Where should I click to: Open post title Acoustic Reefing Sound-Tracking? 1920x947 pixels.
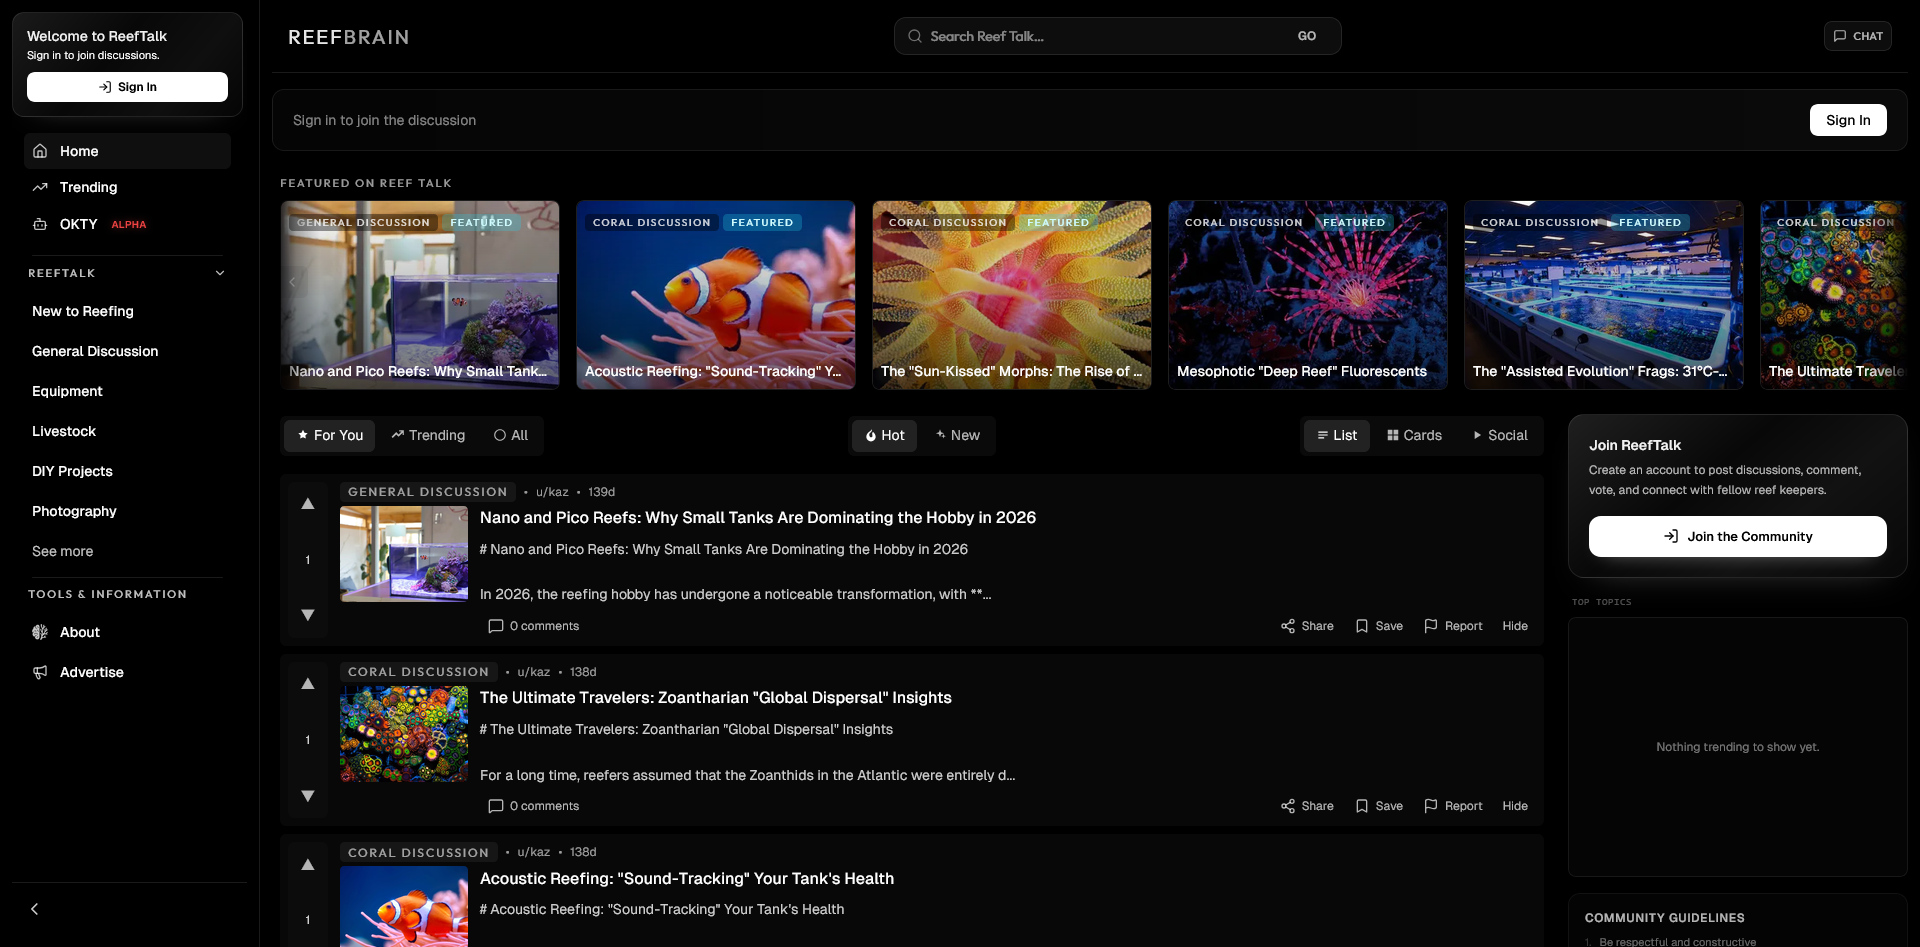(x=687, y=878)
